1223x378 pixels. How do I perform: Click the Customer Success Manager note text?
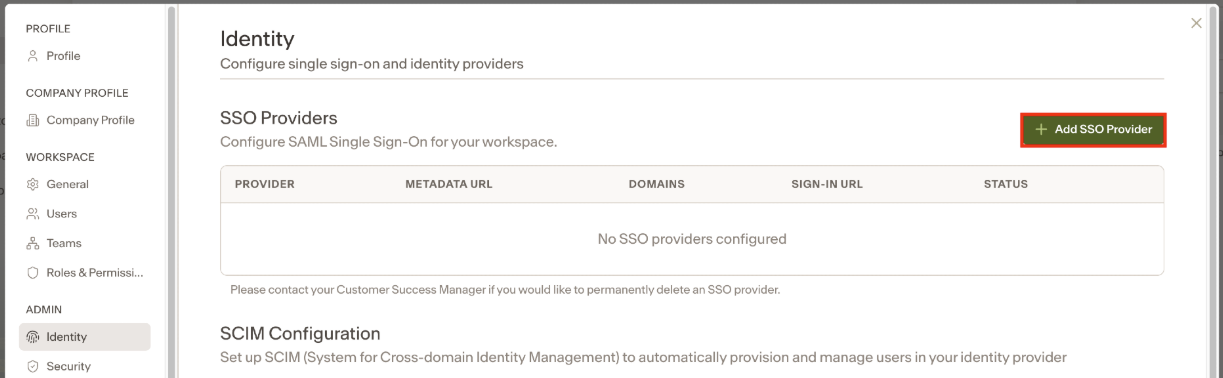pyautogui.click(x=505, y=290)
